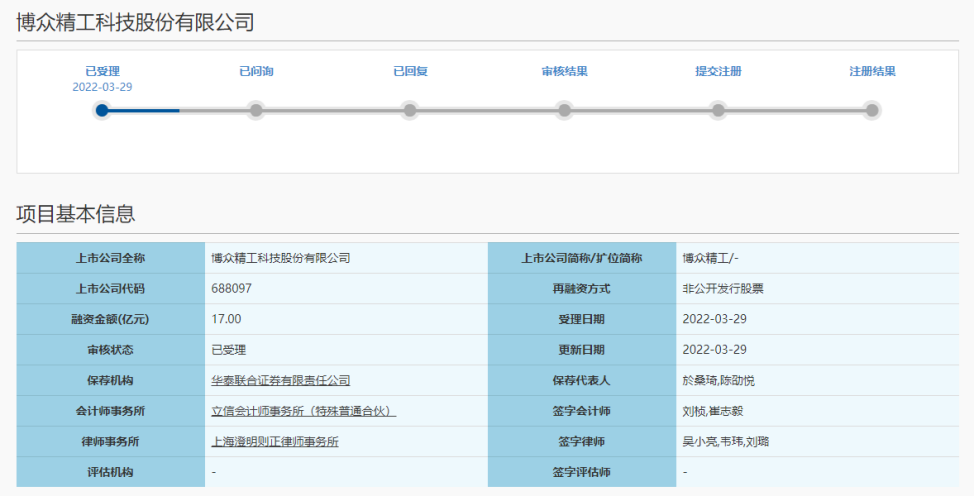This screenshot has width=974, height=496.
Task: Click the 项目基本信息 section heading
Action: (76, 214)
